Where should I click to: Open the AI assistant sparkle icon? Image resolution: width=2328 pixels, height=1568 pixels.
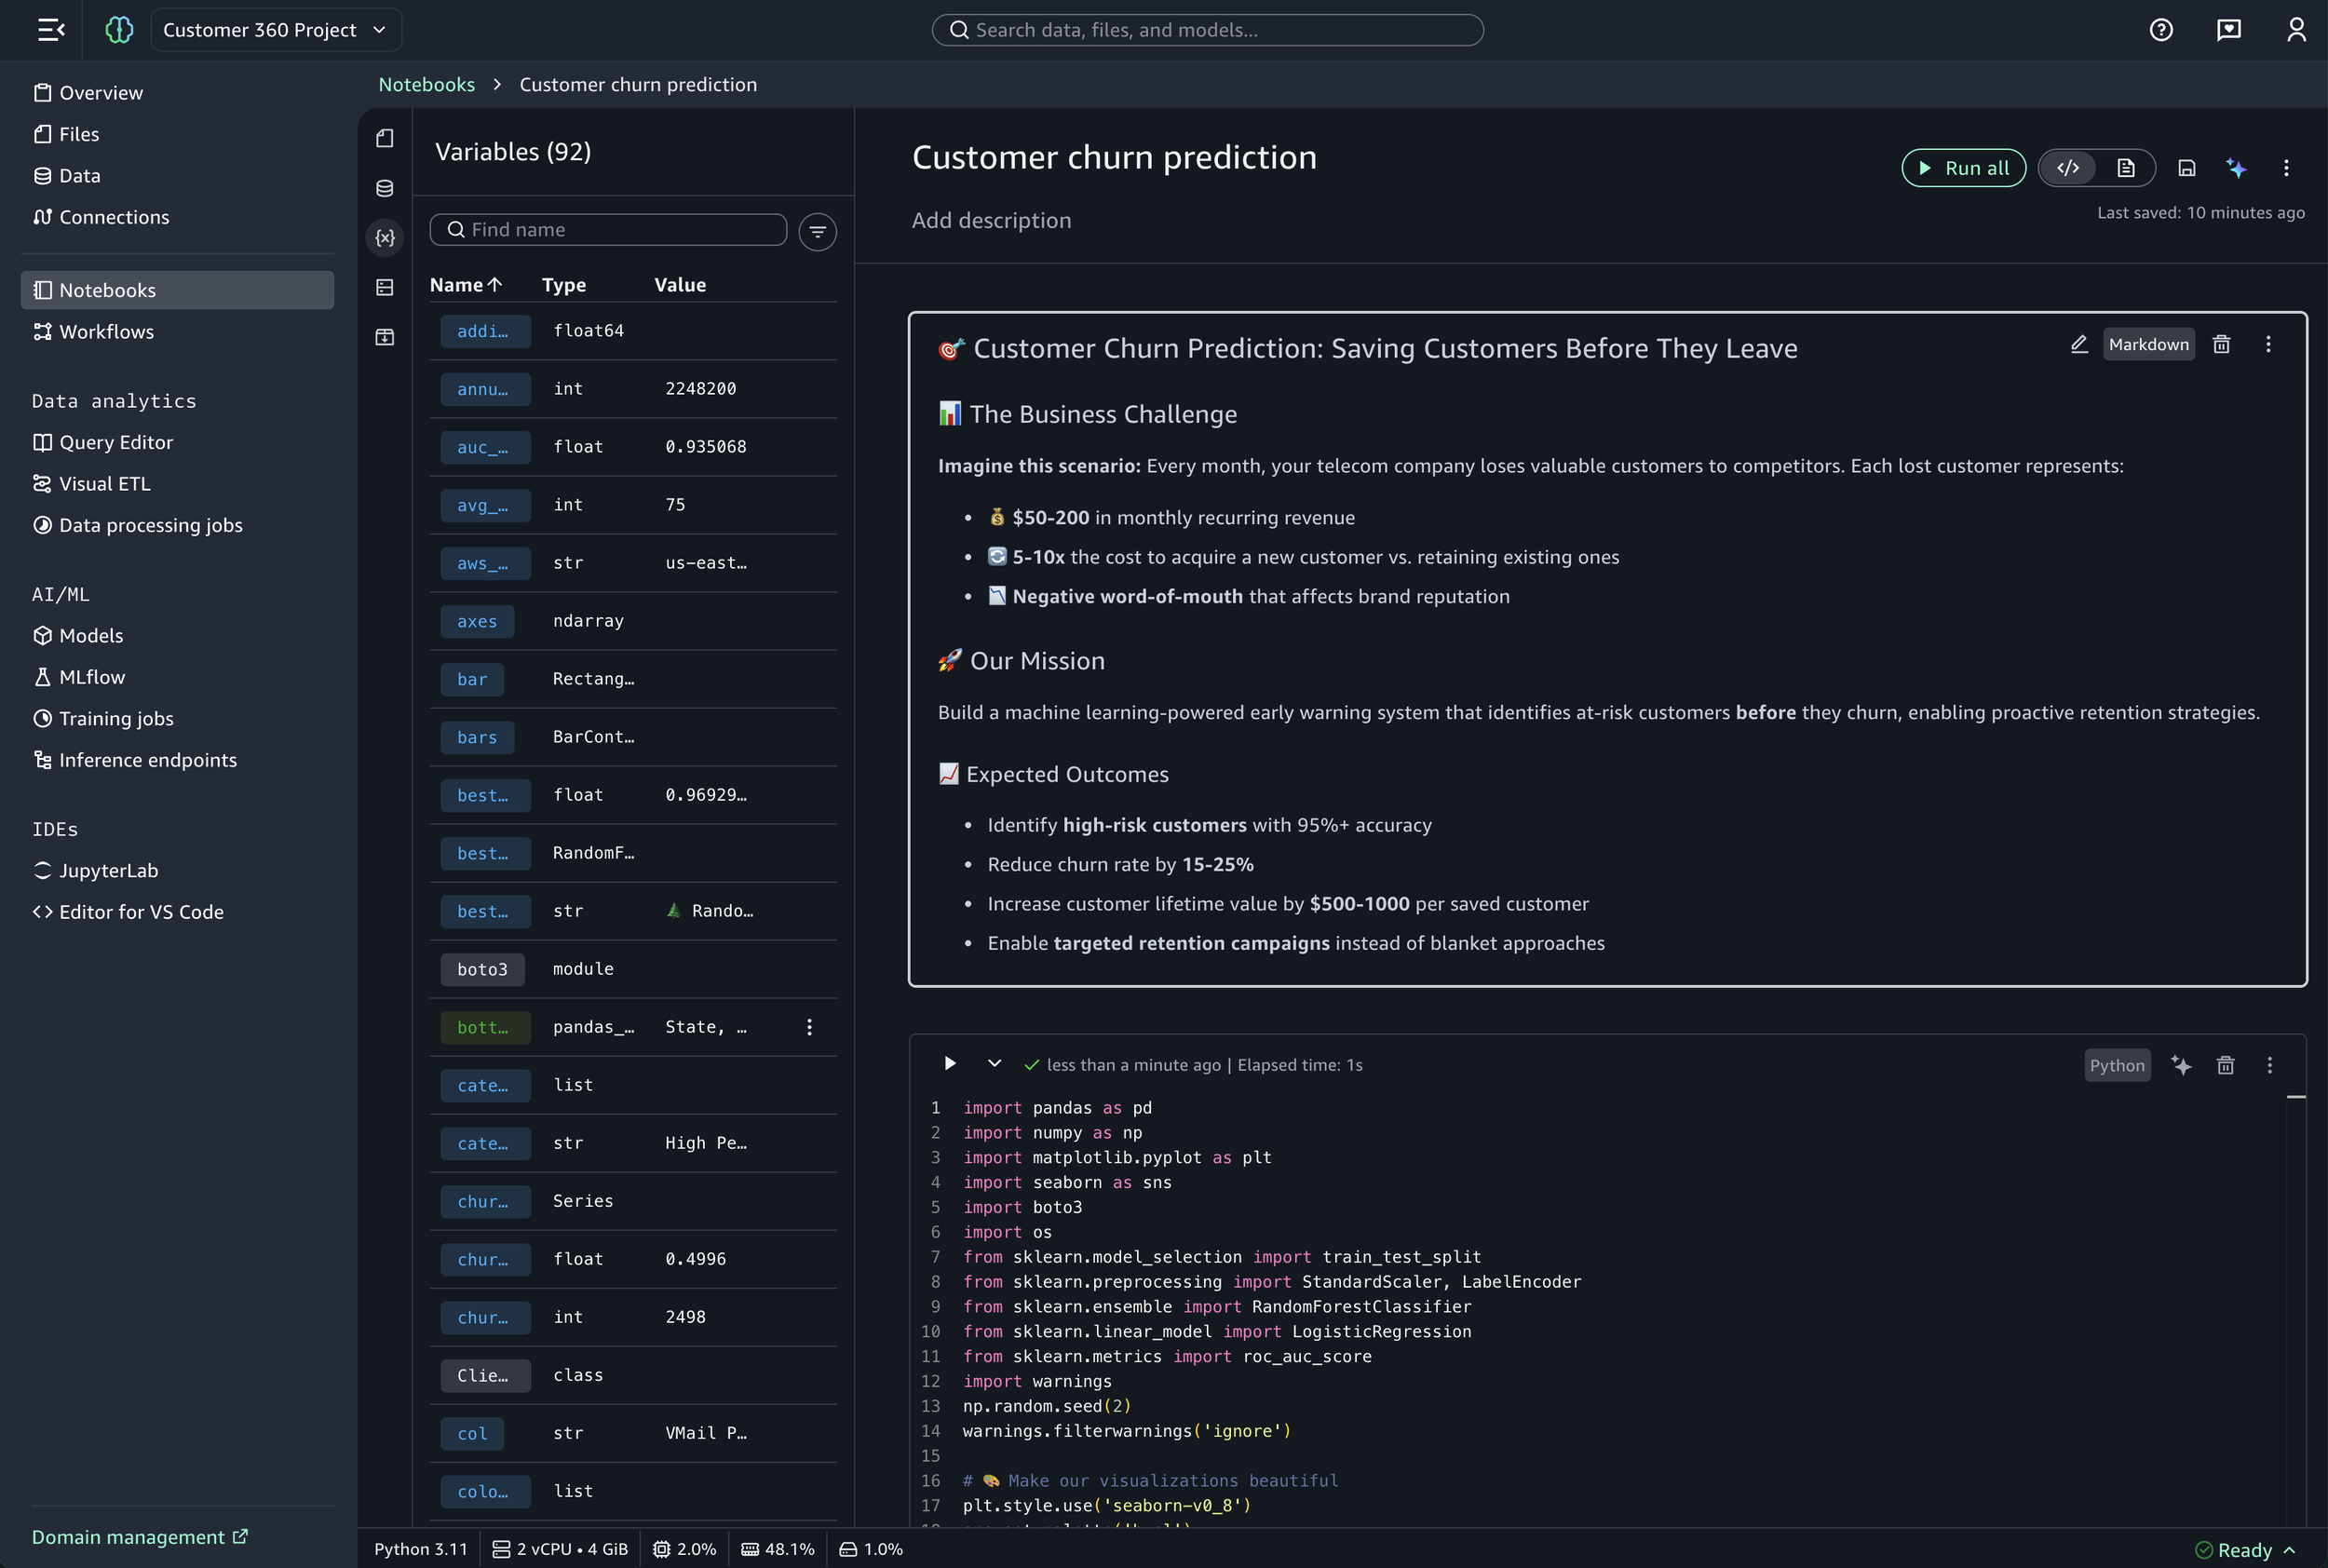point(2237,168)
